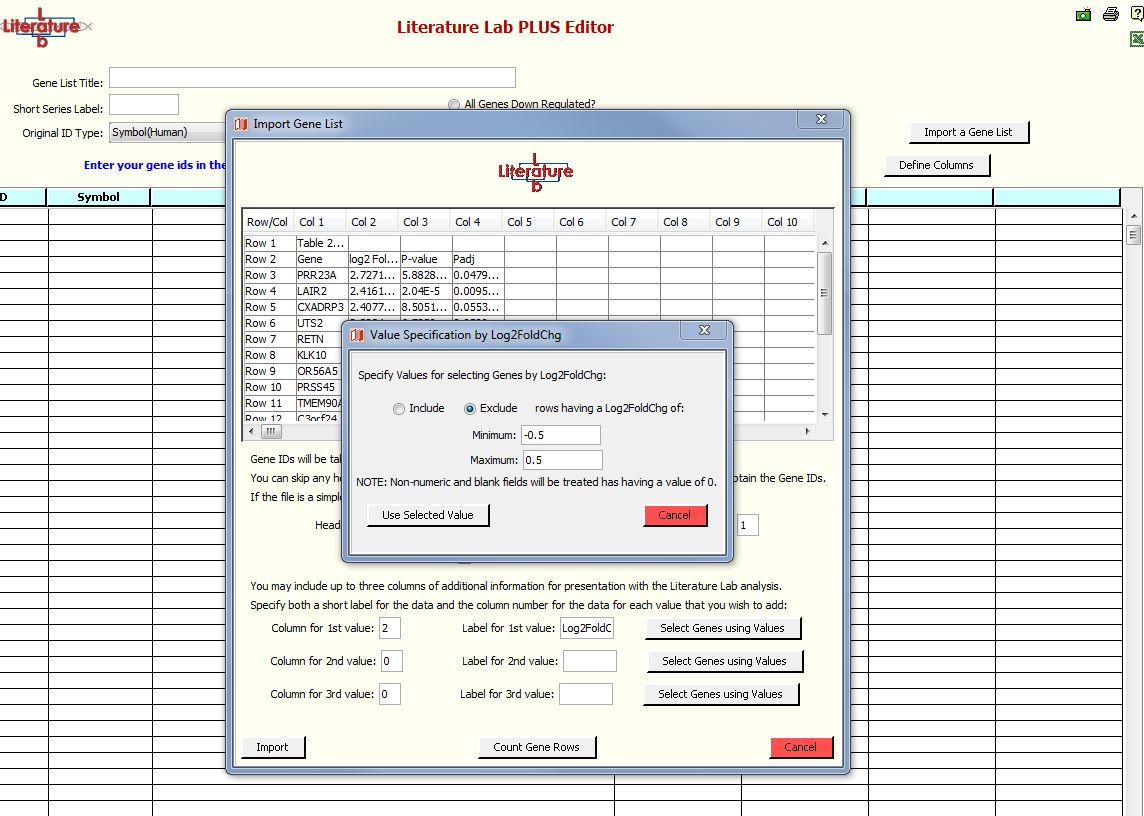Select the Exclude radio button
The width and height of the screenshot is (1144, 816).
(470, 409)
